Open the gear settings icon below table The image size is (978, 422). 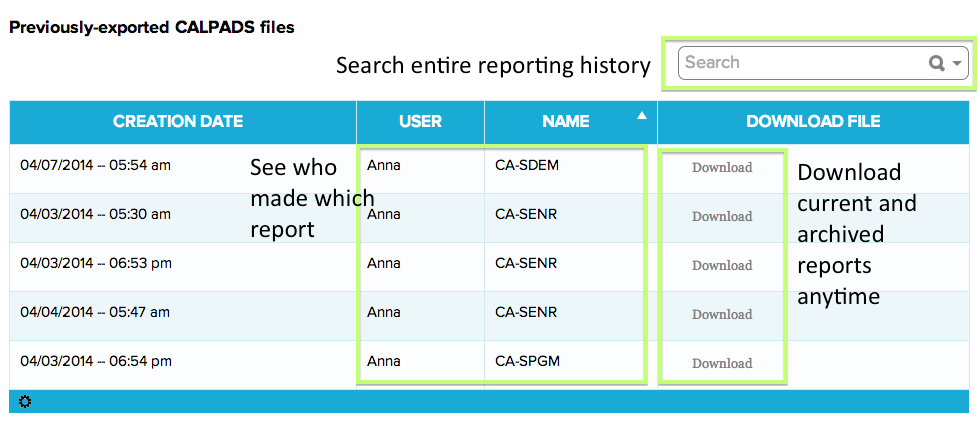point(24,402)
